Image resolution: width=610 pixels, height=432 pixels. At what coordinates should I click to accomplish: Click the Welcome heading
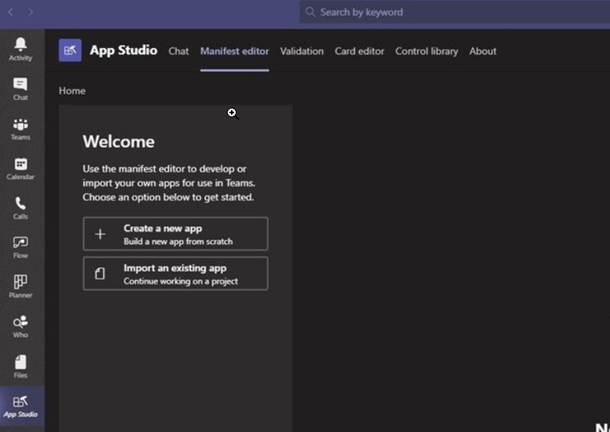(x=119, y=141)
